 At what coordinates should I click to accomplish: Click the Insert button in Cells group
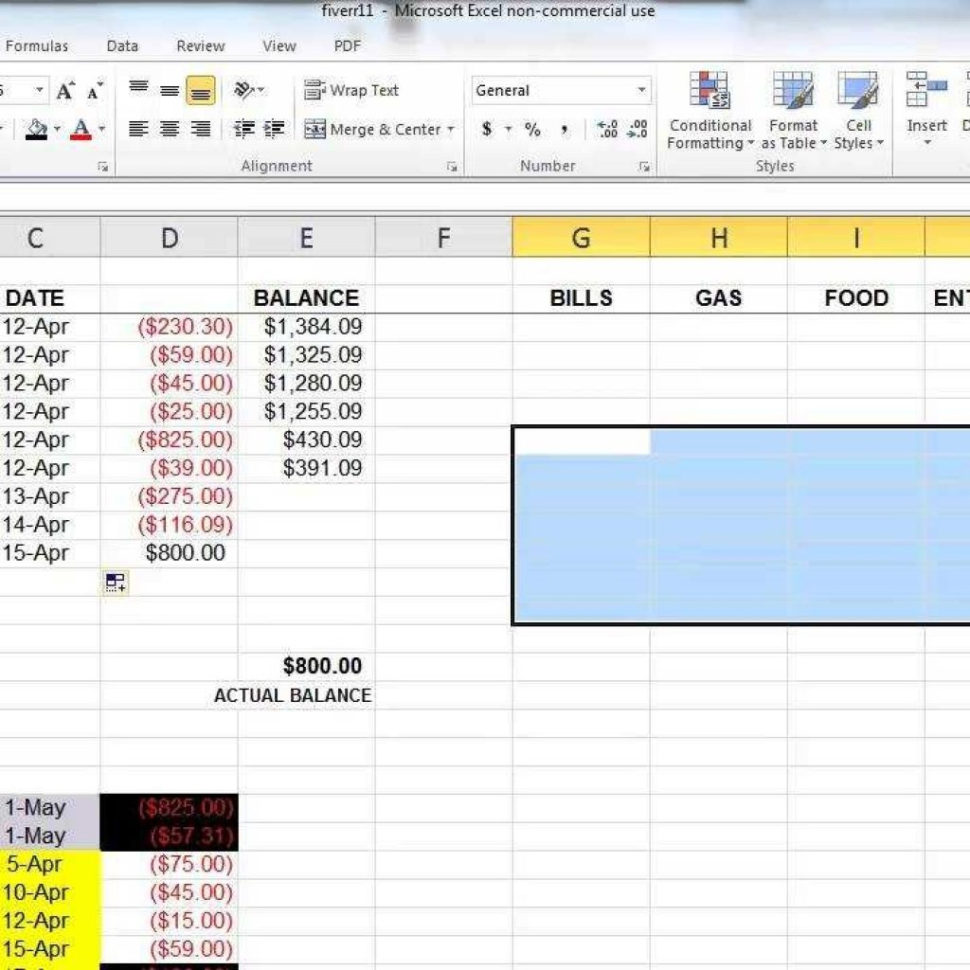928,112
